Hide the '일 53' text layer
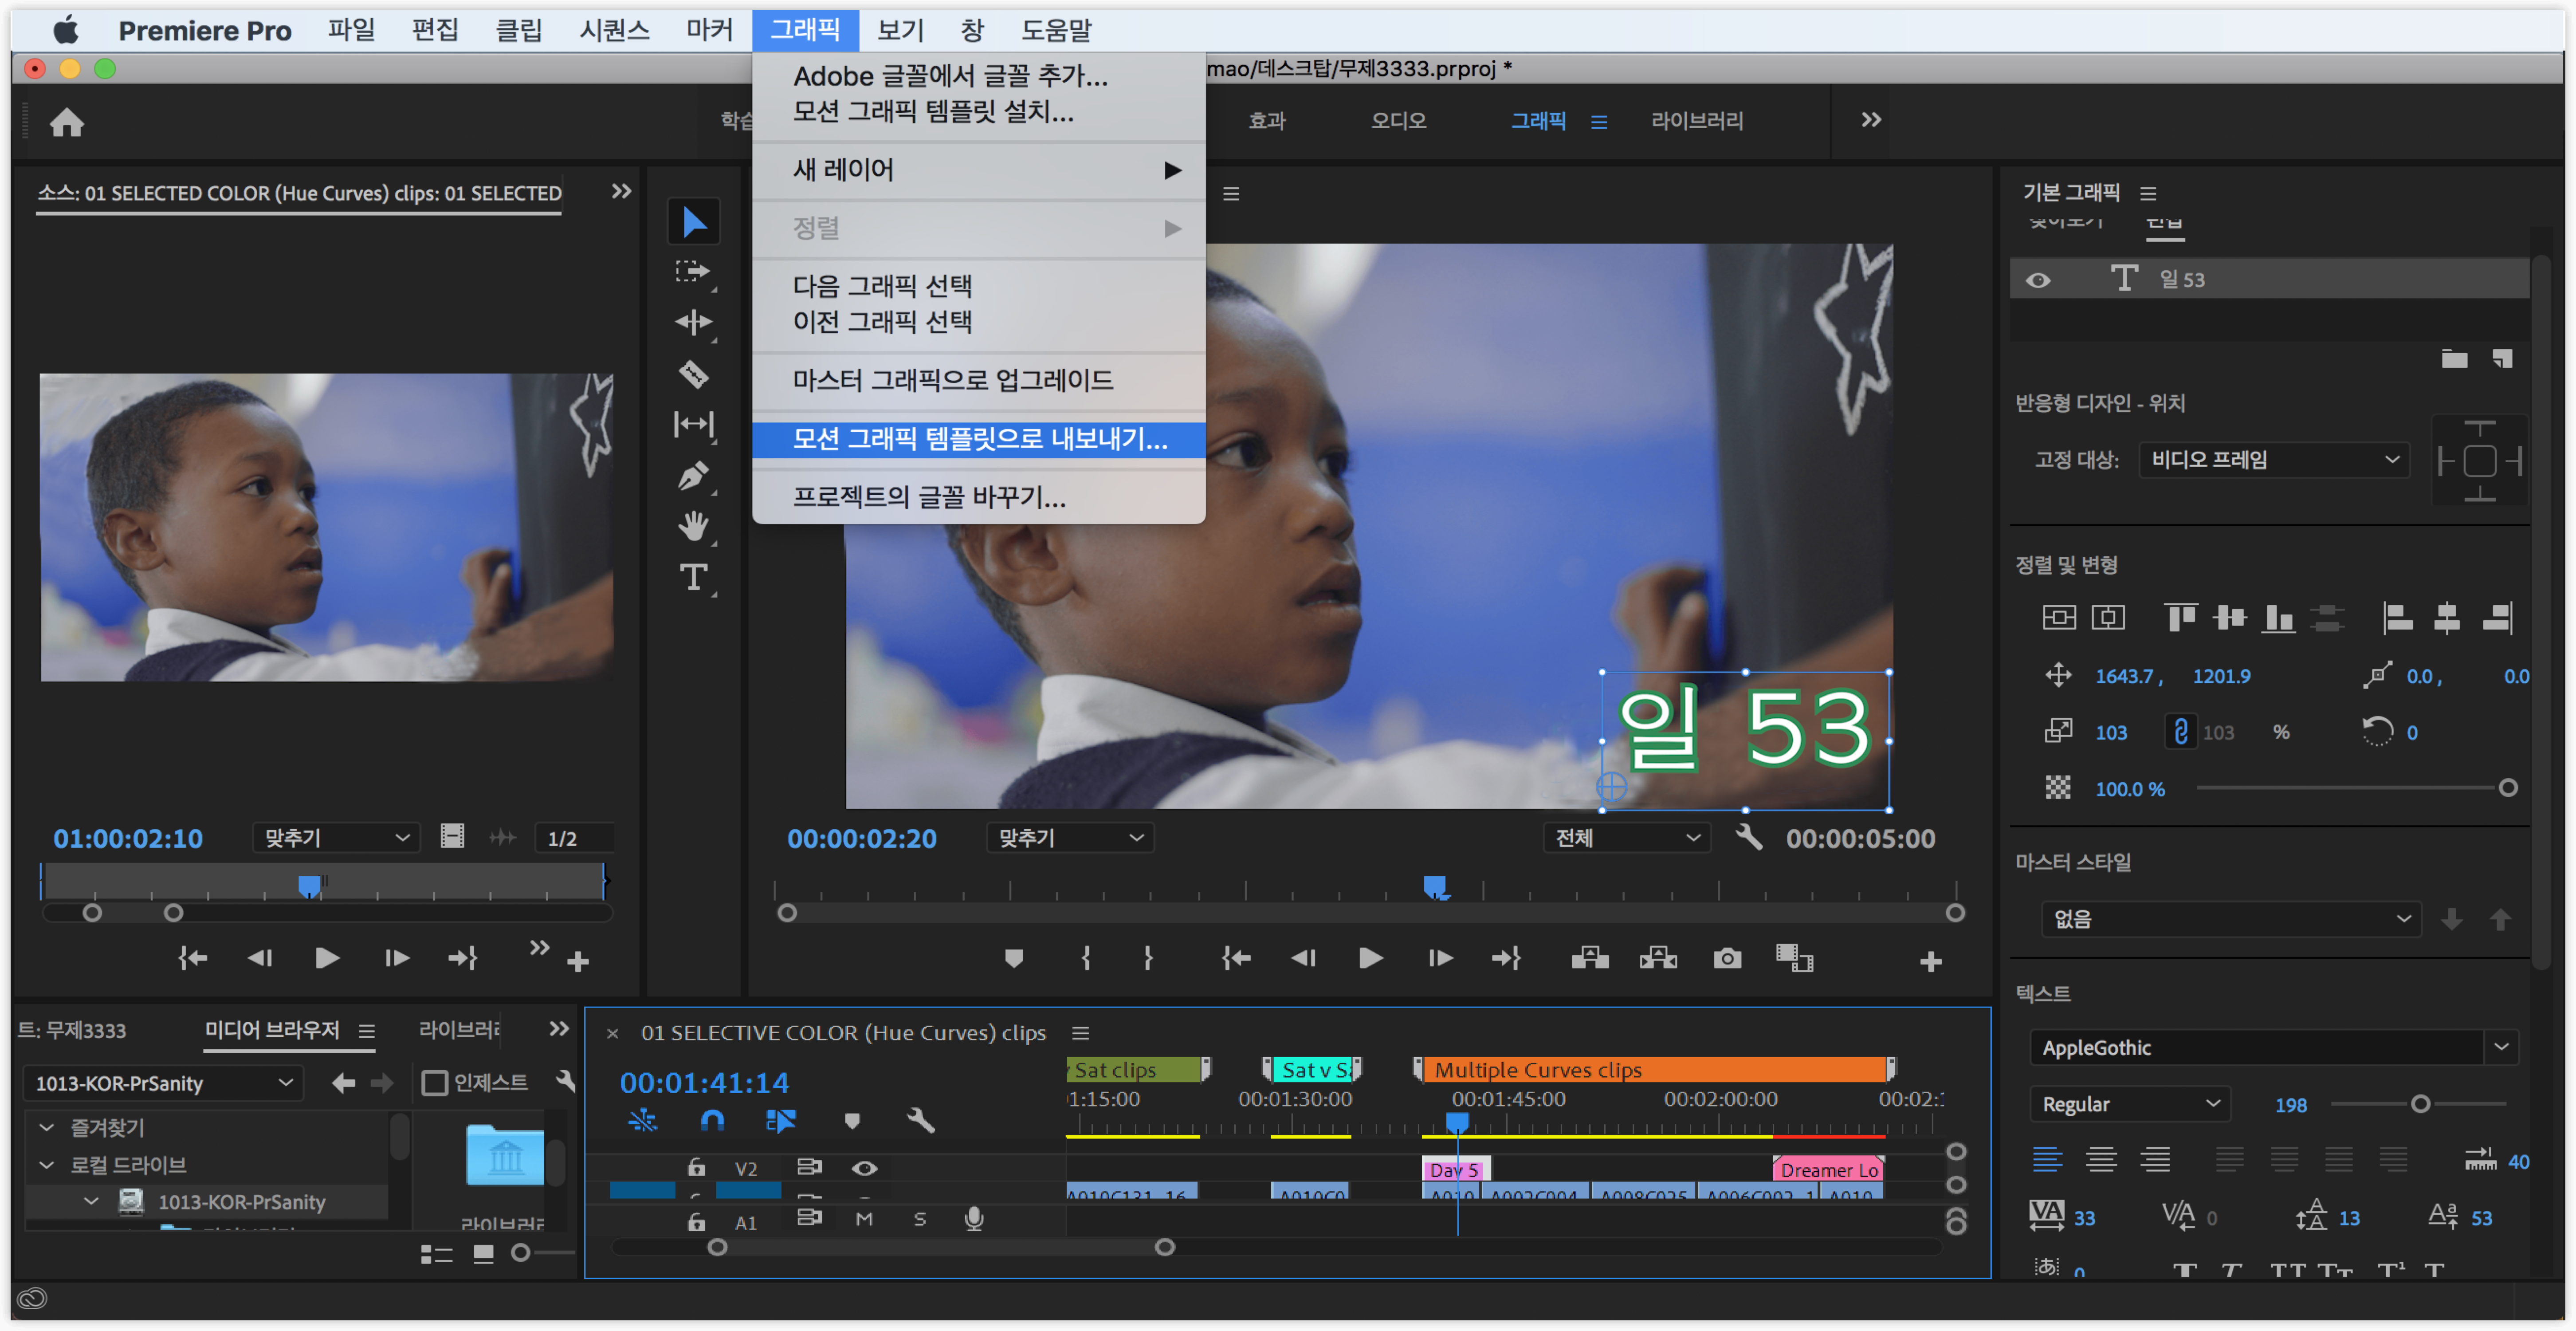This screenshot has height=1331, width=2576. click(x=2038, y=280)
